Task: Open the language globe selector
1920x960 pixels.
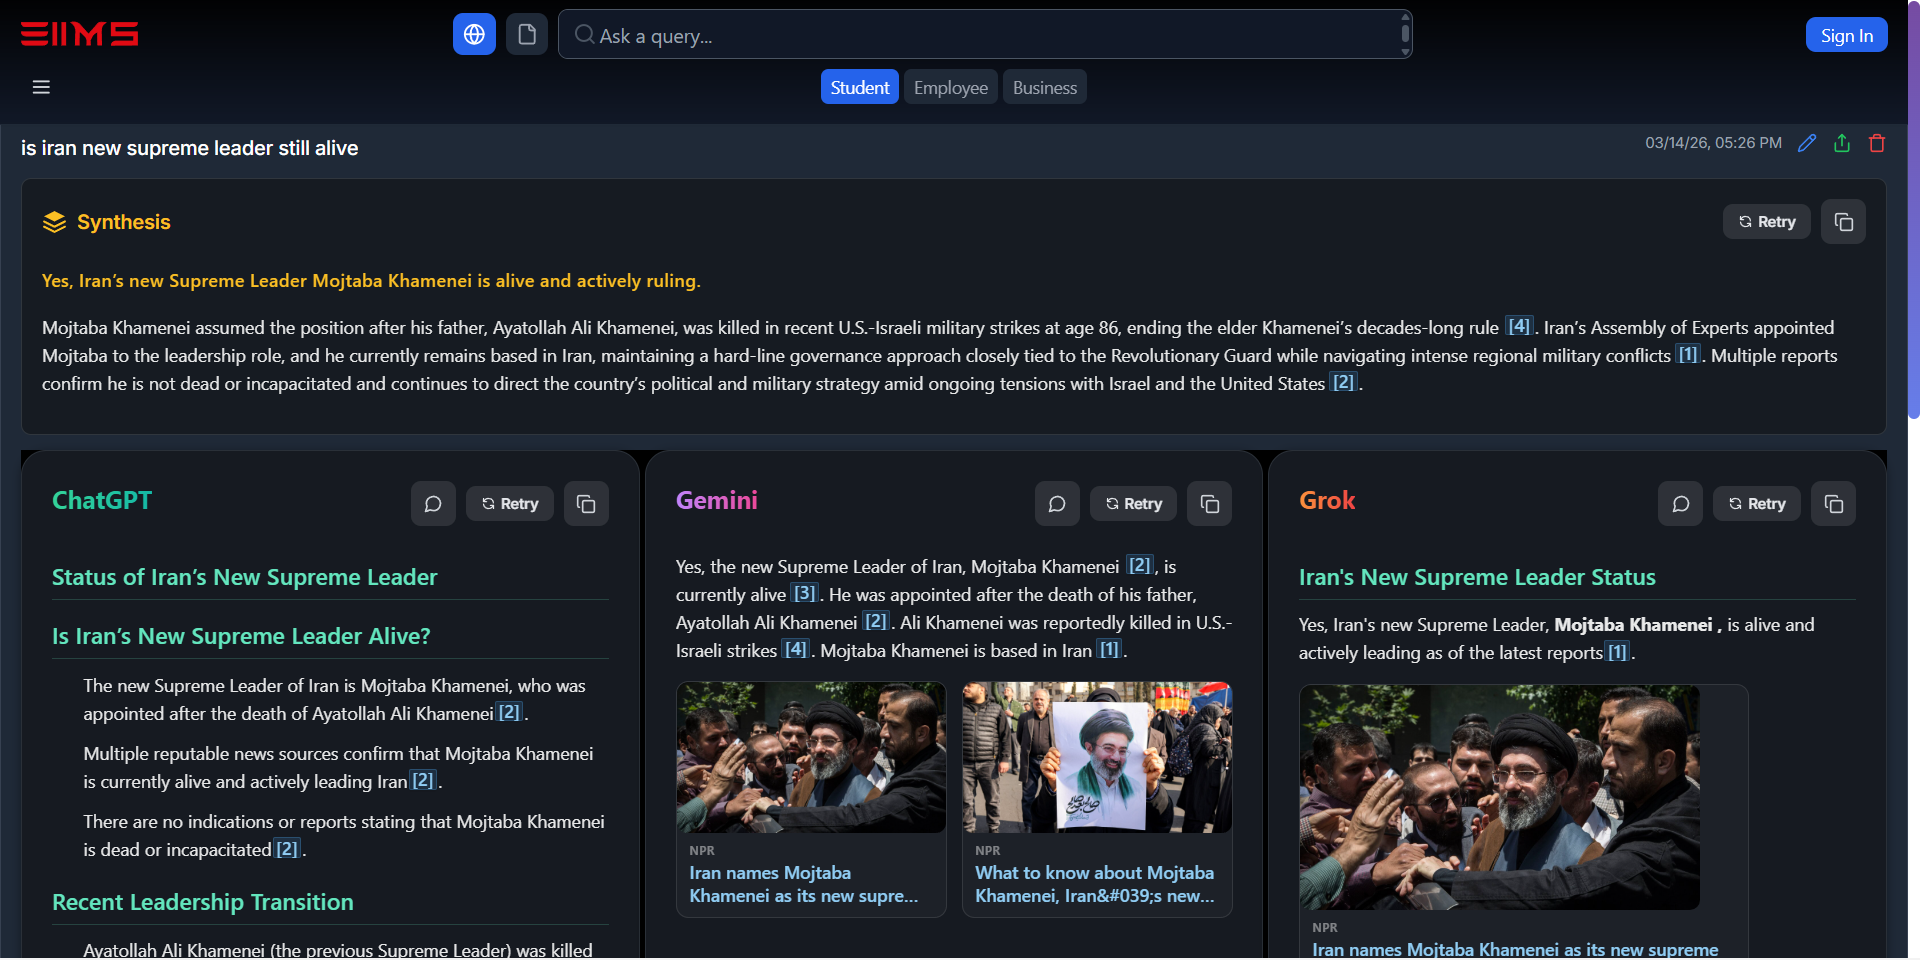Action: point(473,33)
